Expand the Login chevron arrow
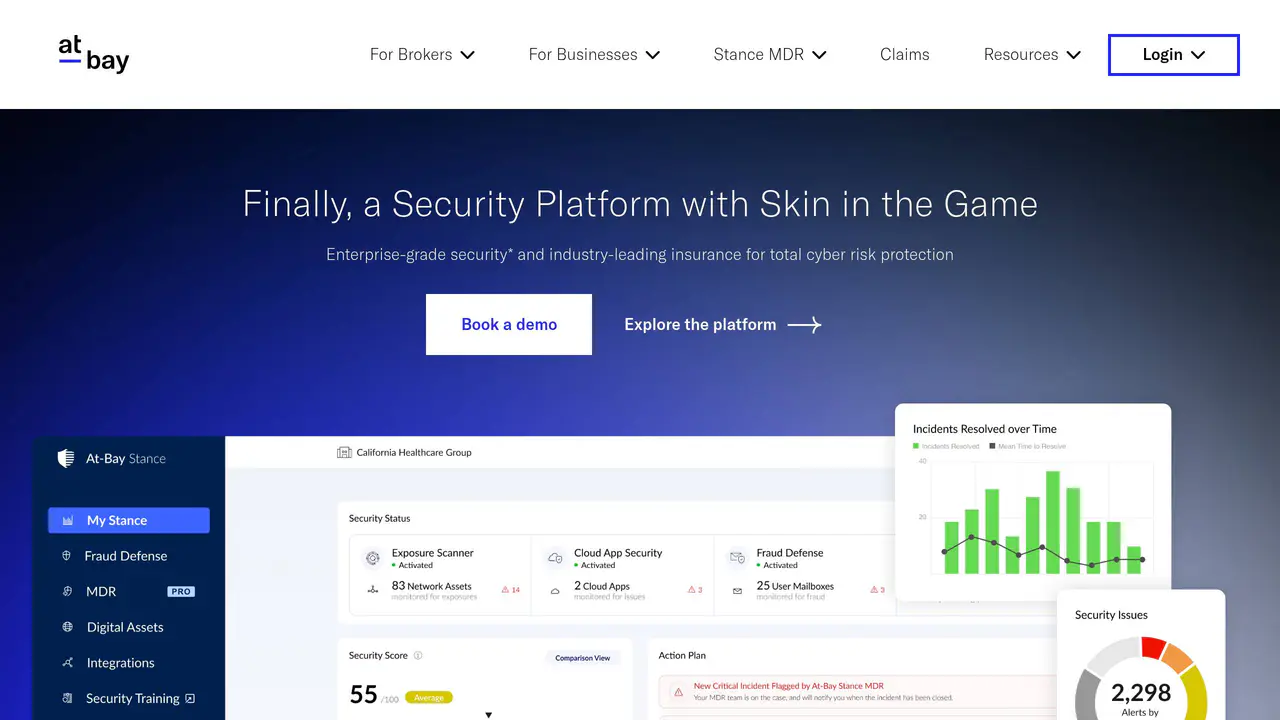Screen dimensions: 1280x720 (1198, 55)
